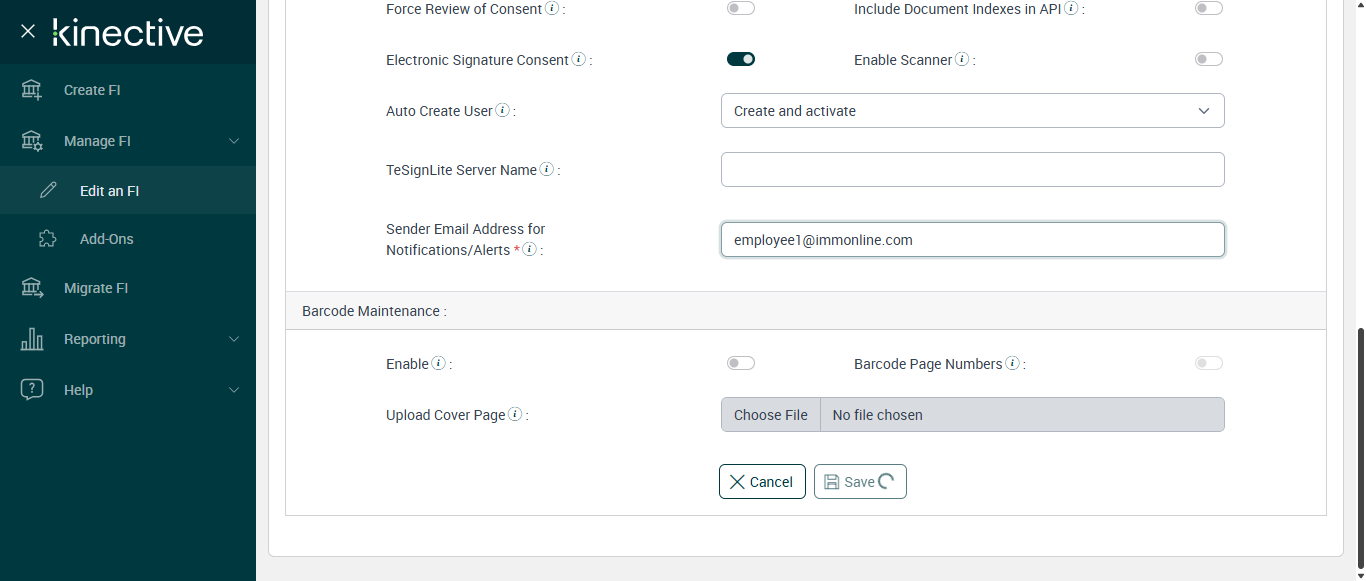Collapse the Manage FI menu chevron
Screen dimensions: 1366x581
coord(234,141)
